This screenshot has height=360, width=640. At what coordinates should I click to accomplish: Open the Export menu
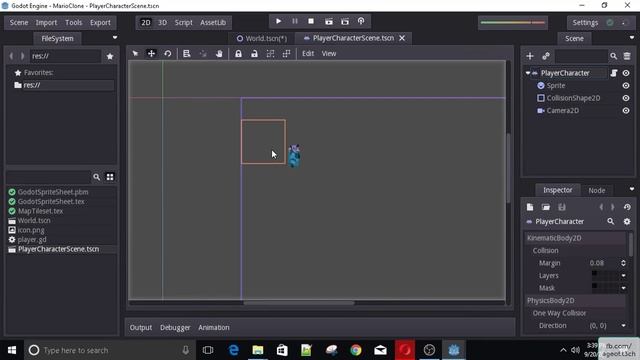pos(100,22)
